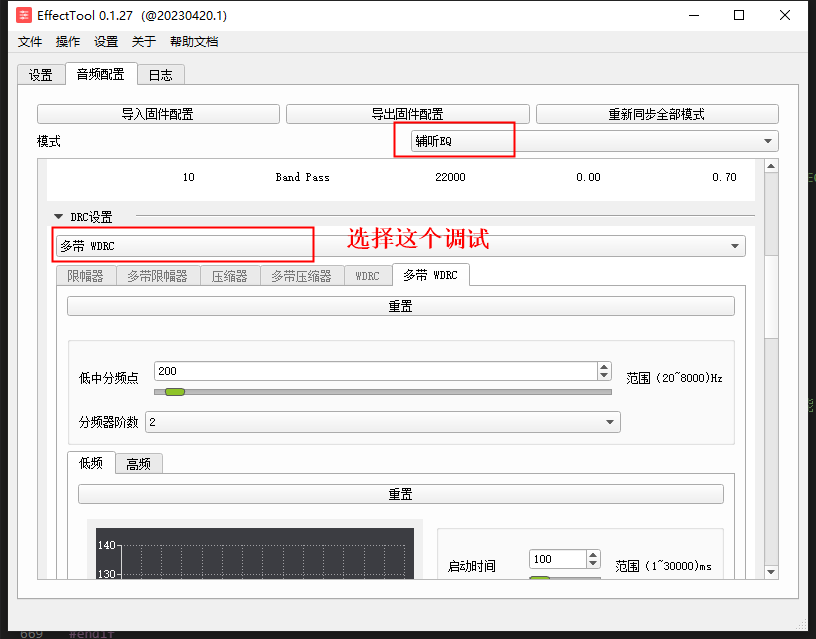The image size is (816, 639).
Task: Decrease 低中分频点 with down arrow
Action: coord(604,375)
